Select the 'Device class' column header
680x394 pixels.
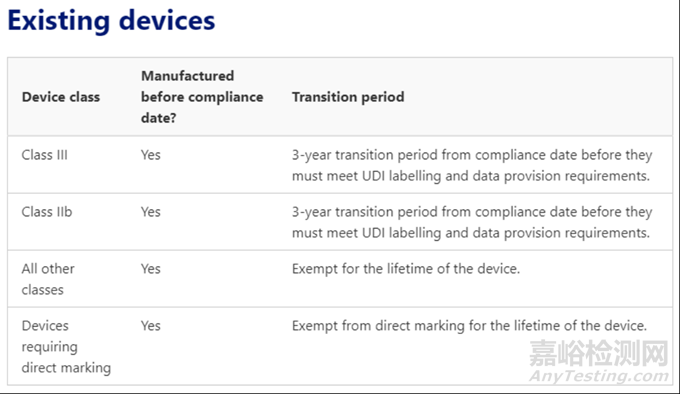[61, 97]
